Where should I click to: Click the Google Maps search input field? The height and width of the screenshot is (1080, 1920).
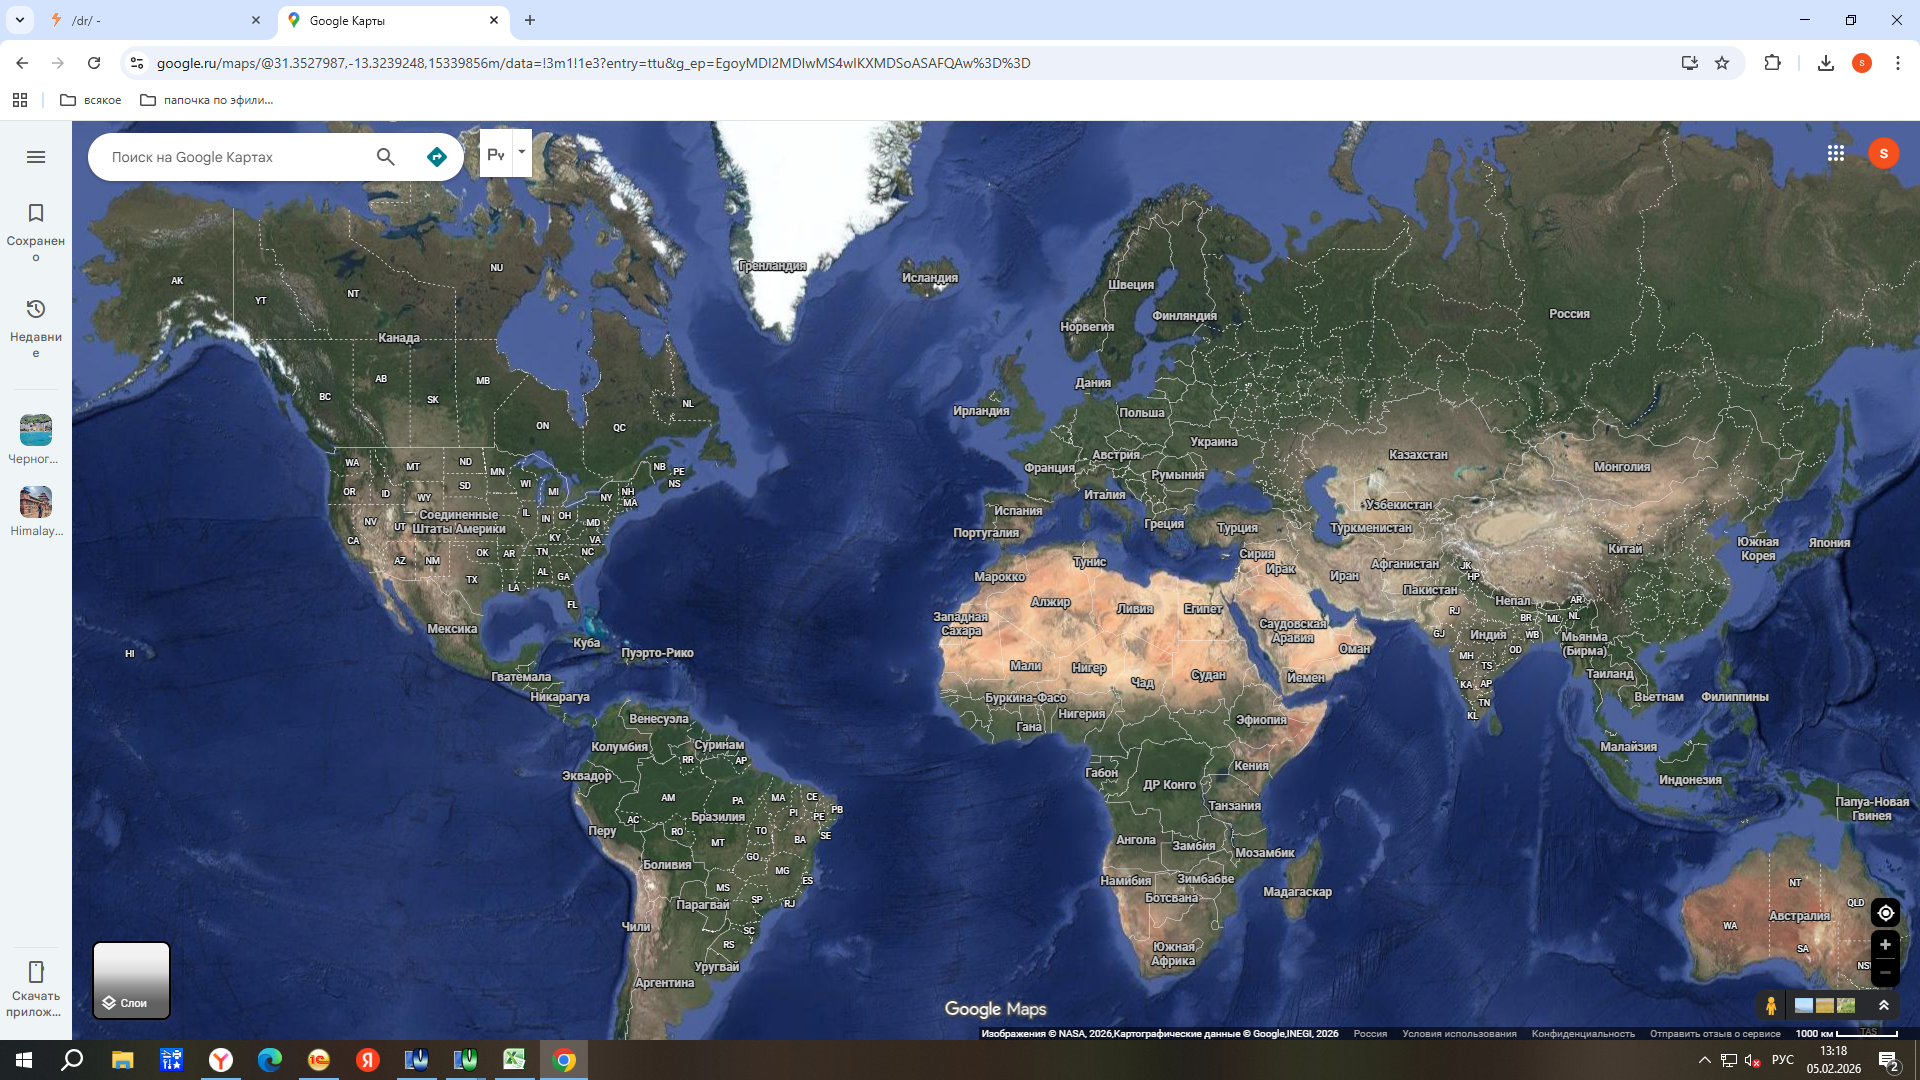click(x=230, y=157)
